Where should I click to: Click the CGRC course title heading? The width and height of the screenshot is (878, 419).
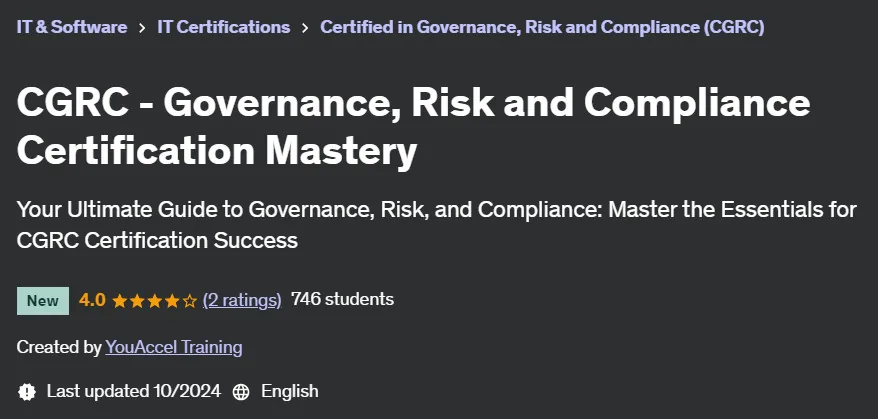click(x=414, y=127)
